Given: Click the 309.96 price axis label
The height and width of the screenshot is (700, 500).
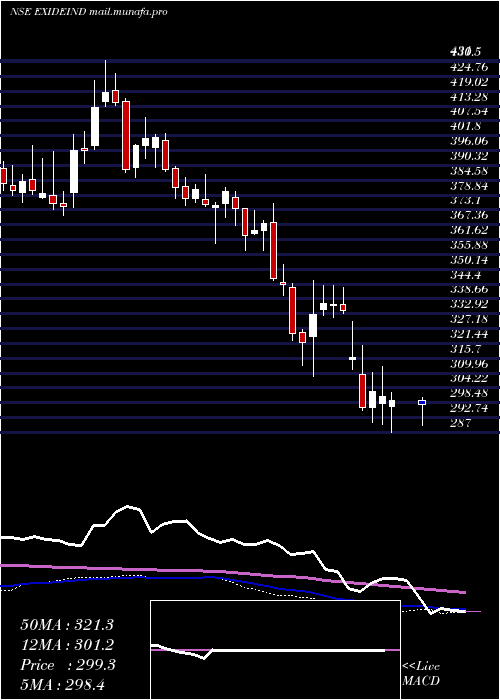Looking at the screenshot, I should click(468, 363).
